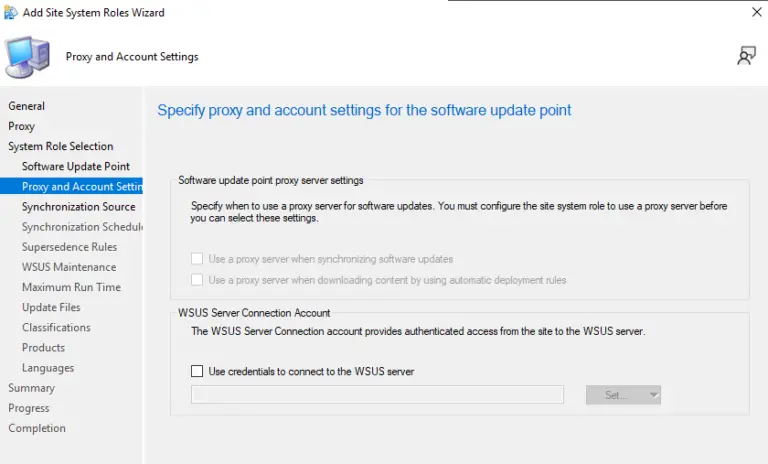
Task: Go to the Languages page
Action: click(x=48, y=368)
